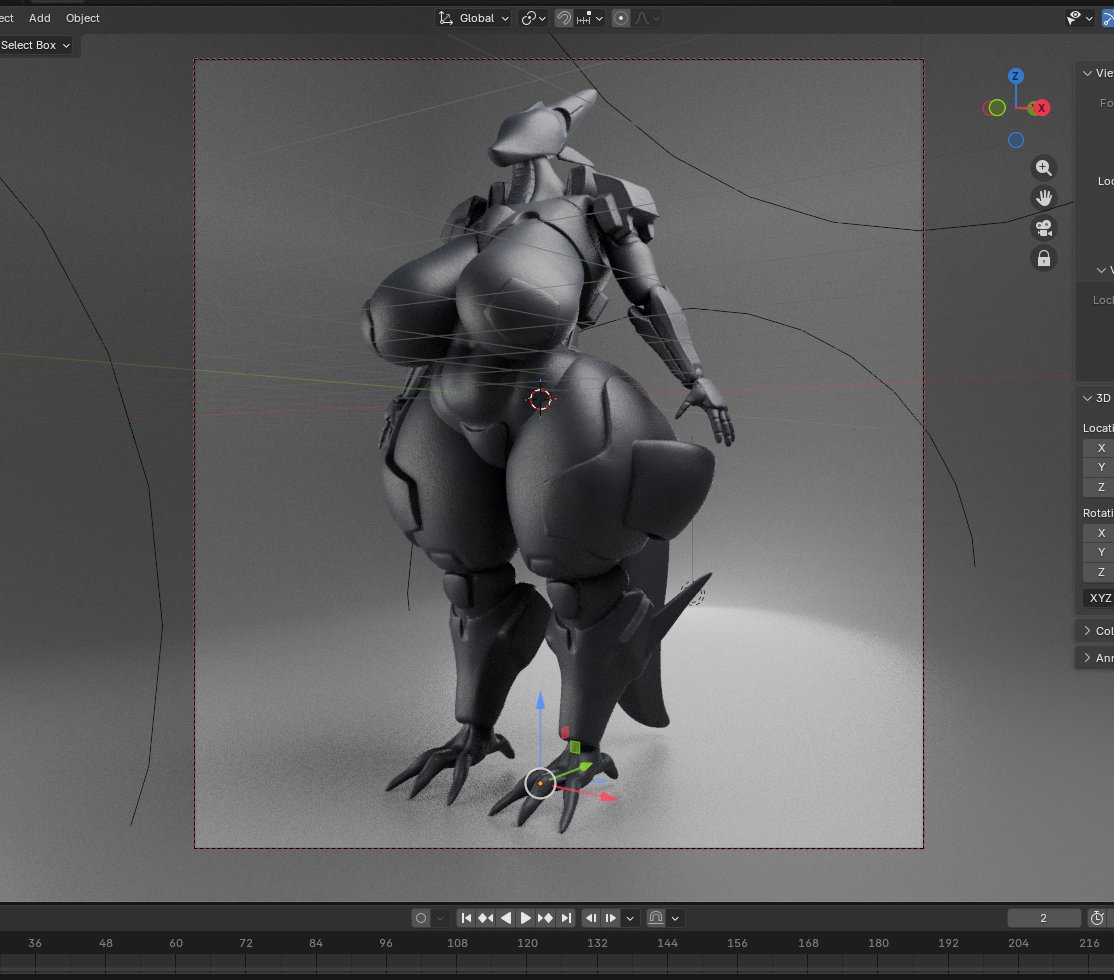Image resolution: width=1114 pixels, height=980 pixels.
Task: Click the magnifier zoom view icon
Action: (1044, 168)
